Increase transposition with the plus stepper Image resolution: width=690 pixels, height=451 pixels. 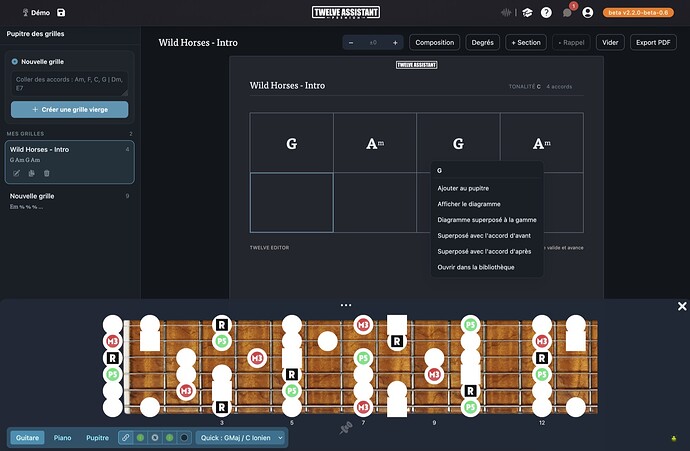tap(395, 43)
